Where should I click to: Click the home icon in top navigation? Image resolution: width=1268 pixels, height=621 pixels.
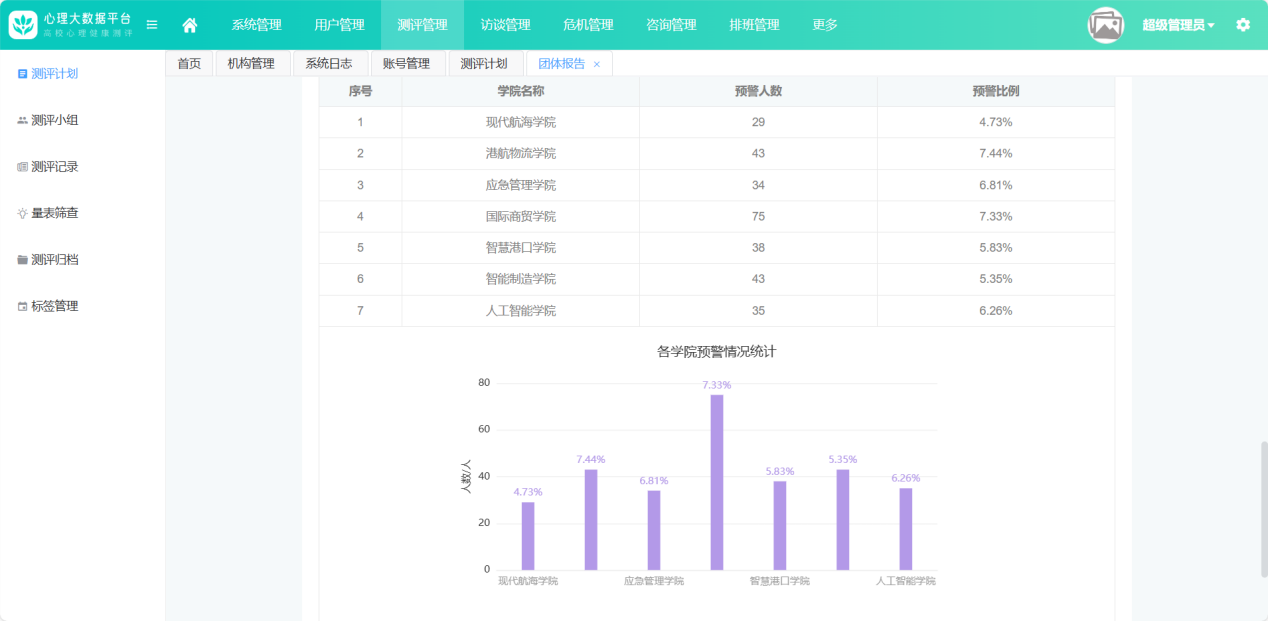click(190, 25)
